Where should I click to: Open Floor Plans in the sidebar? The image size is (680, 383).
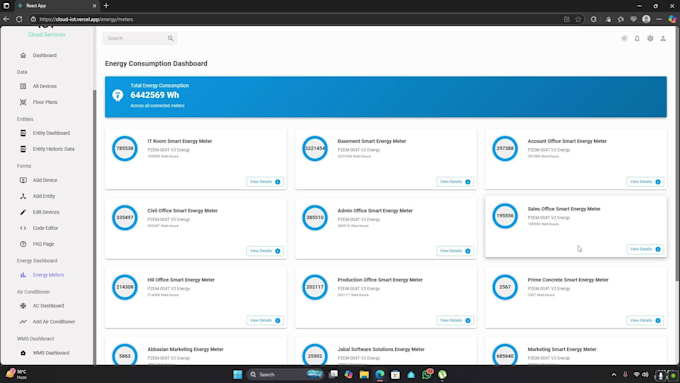coord(44,102)
